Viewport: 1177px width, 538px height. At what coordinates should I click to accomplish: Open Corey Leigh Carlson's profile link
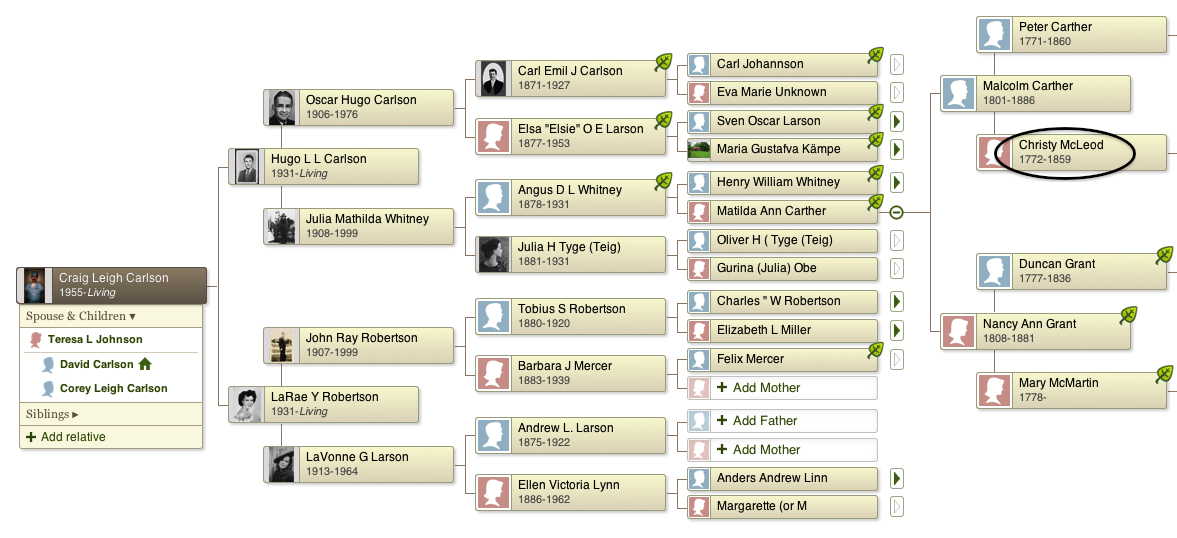113,388
